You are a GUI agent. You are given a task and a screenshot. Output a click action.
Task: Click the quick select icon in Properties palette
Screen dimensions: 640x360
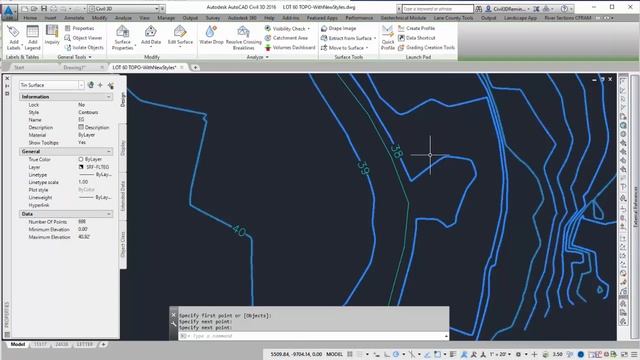coord(111,85)
